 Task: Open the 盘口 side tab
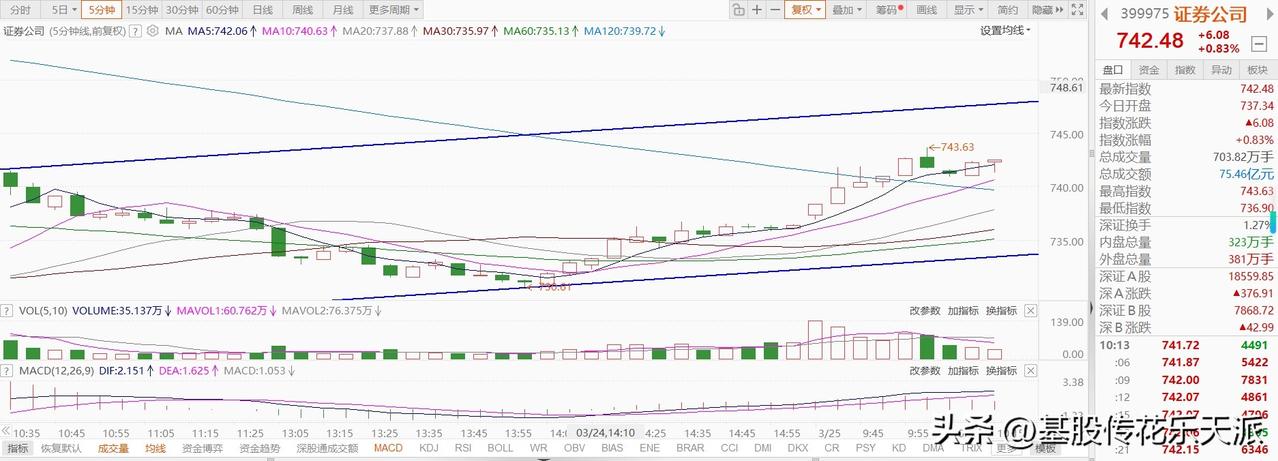1113,70
